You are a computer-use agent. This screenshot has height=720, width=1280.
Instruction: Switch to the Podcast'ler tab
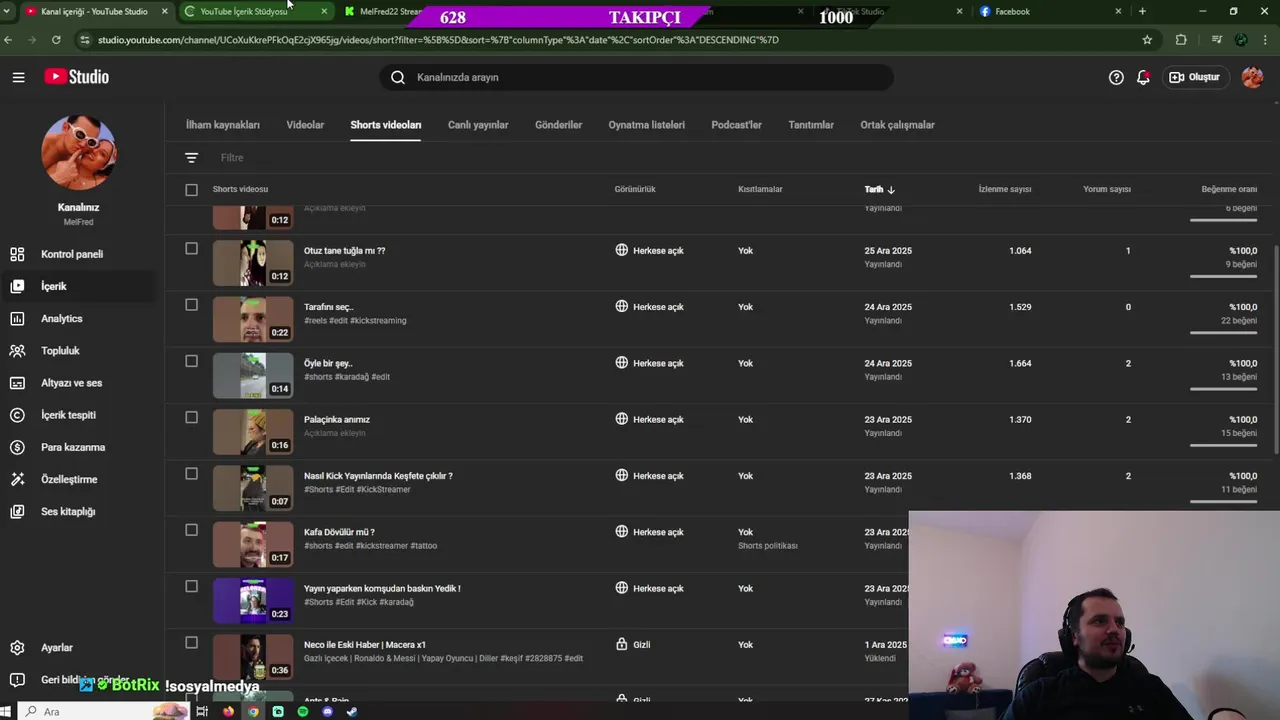point(736,125)
